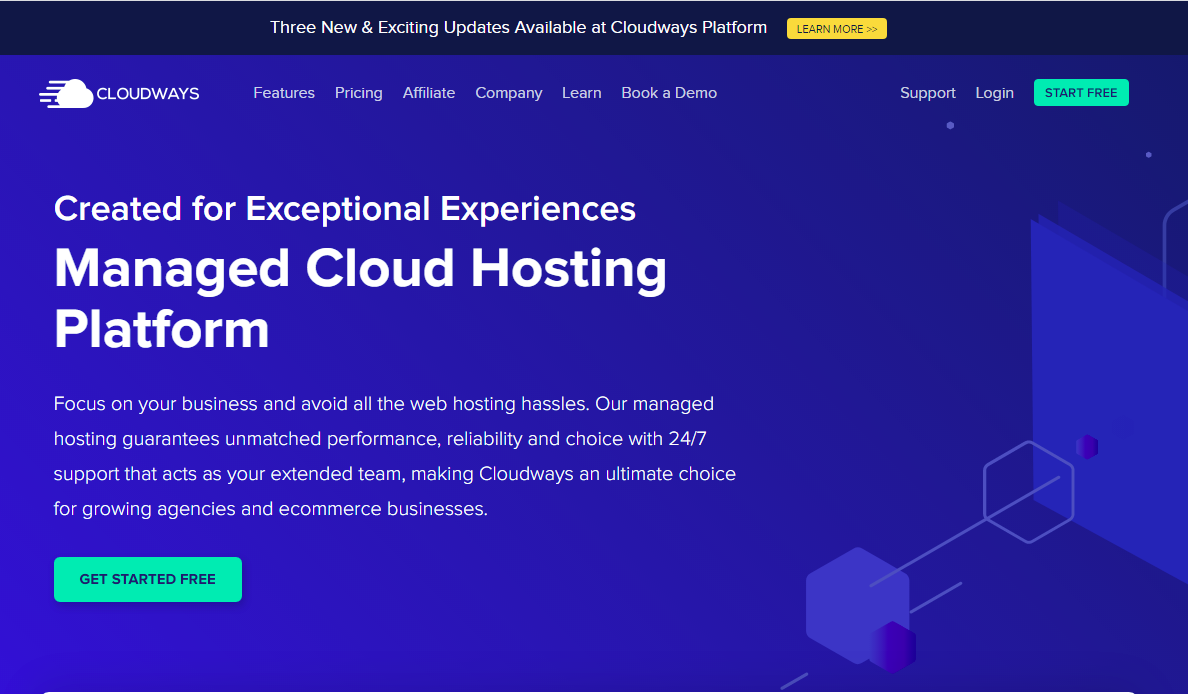Go to the Pricing page
1188x694 pixels.
[x=358, y=92]
